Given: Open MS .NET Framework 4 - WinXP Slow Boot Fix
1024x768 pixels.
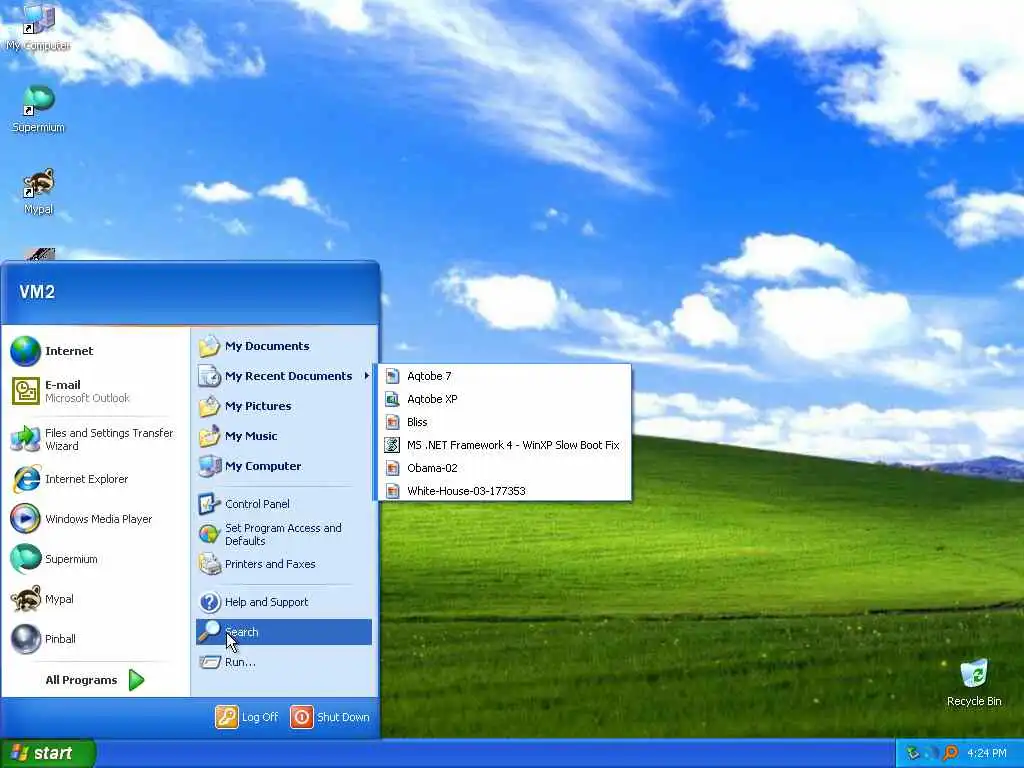Looking at the screenshot, I should 504,445.
